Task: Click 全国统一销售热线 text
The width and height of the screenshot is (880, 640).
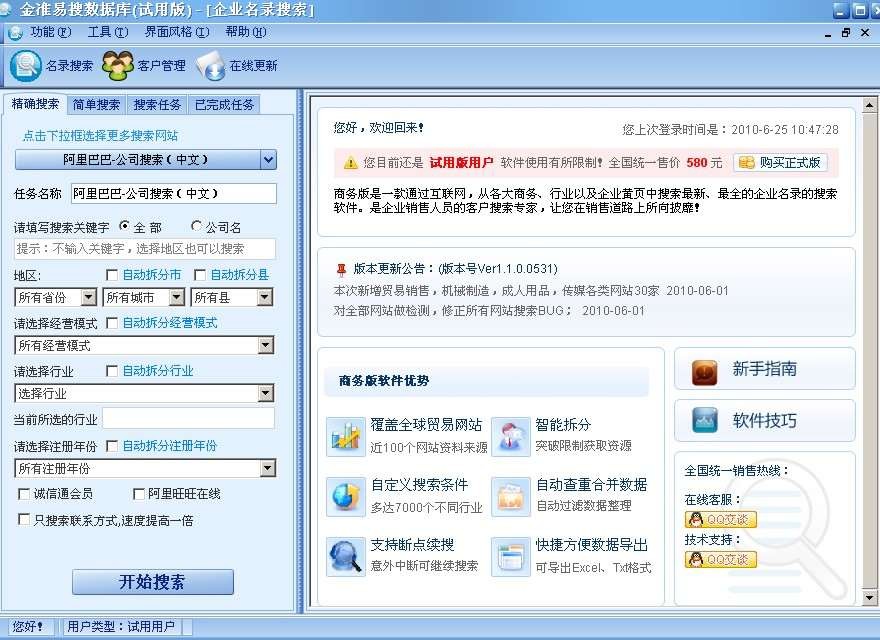Action: 737,470
